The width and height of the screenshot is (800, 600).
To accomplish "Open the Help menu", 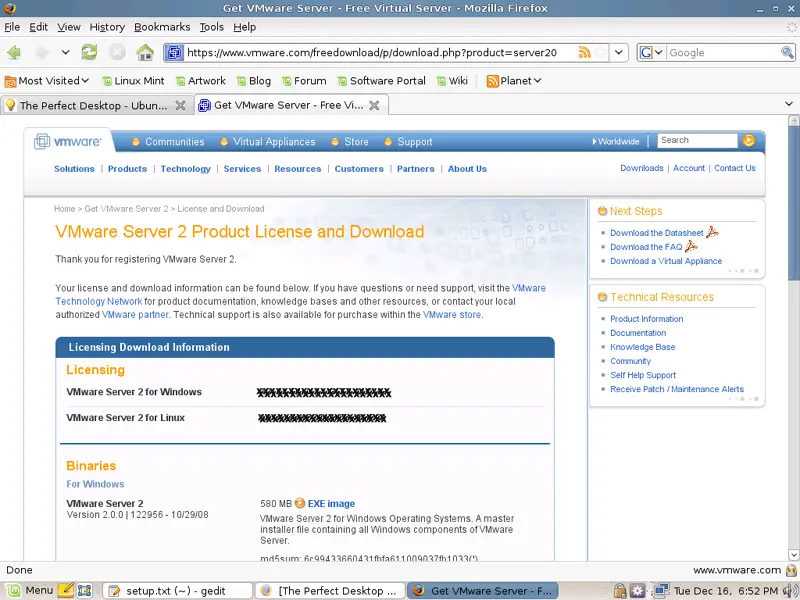I will click(x=244, y=27).
